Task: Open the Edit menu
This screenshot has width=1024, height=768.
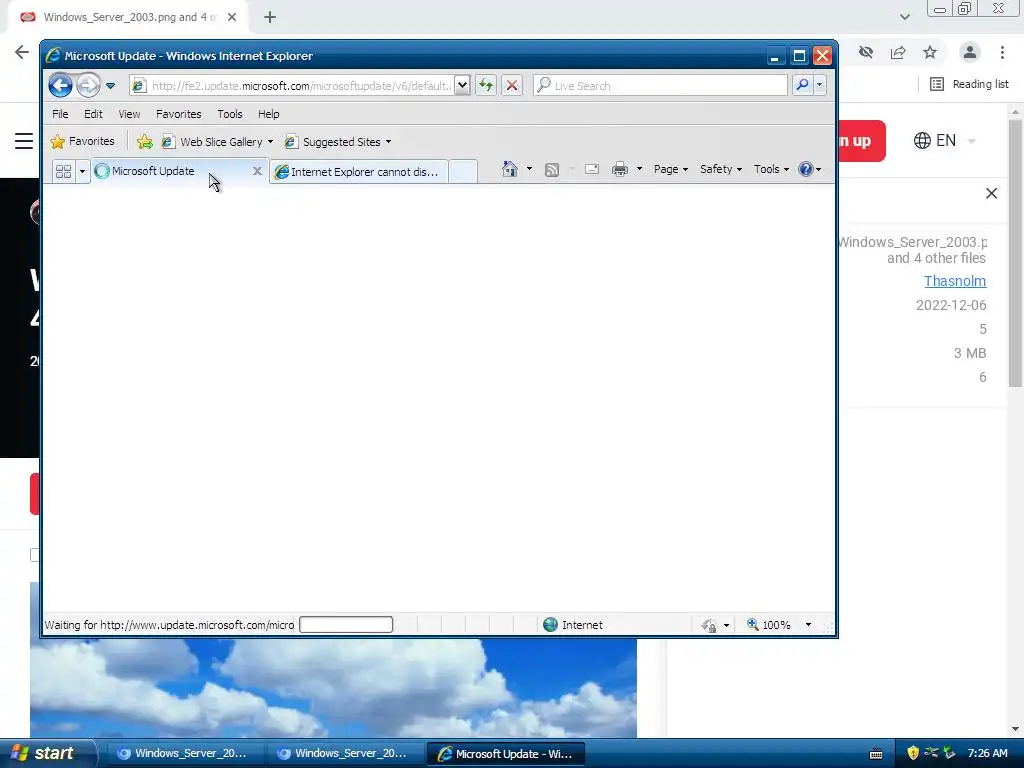Action: [x=93, y=114]
